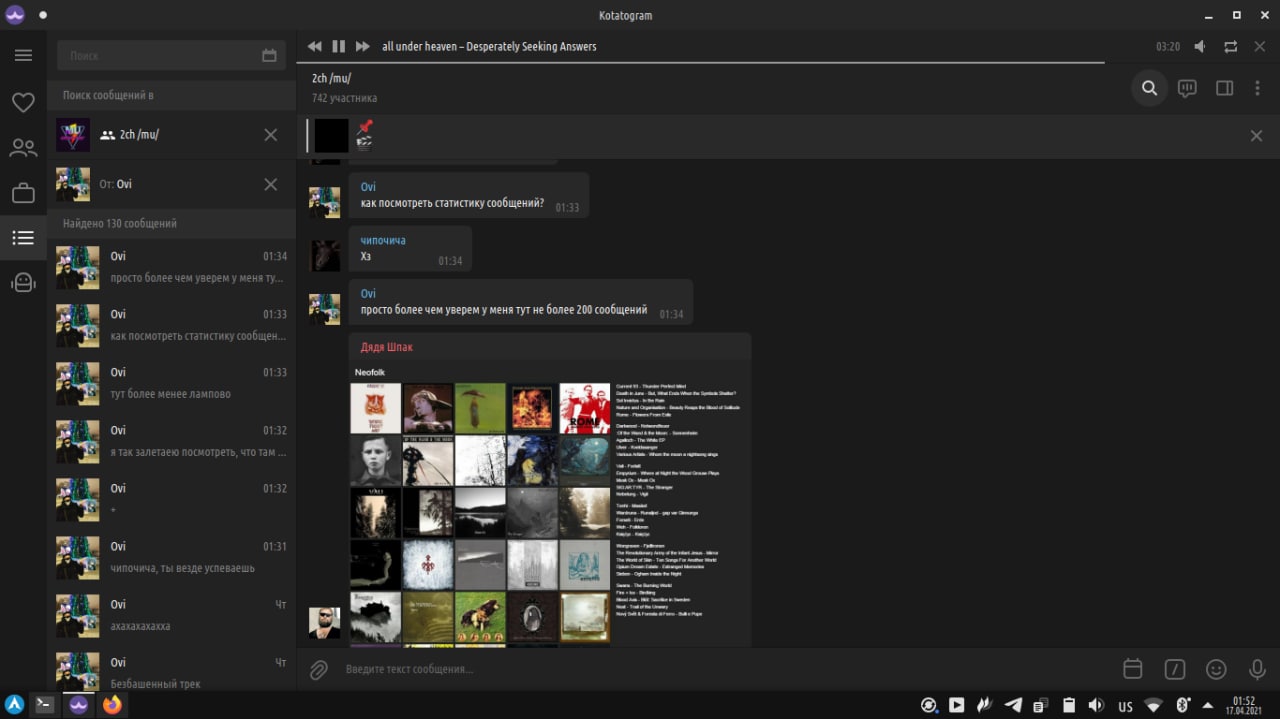Open result 'я так залетаею посмотреть'
The width and height of the screenshot is (1280, 719).
tap(171, 441)
